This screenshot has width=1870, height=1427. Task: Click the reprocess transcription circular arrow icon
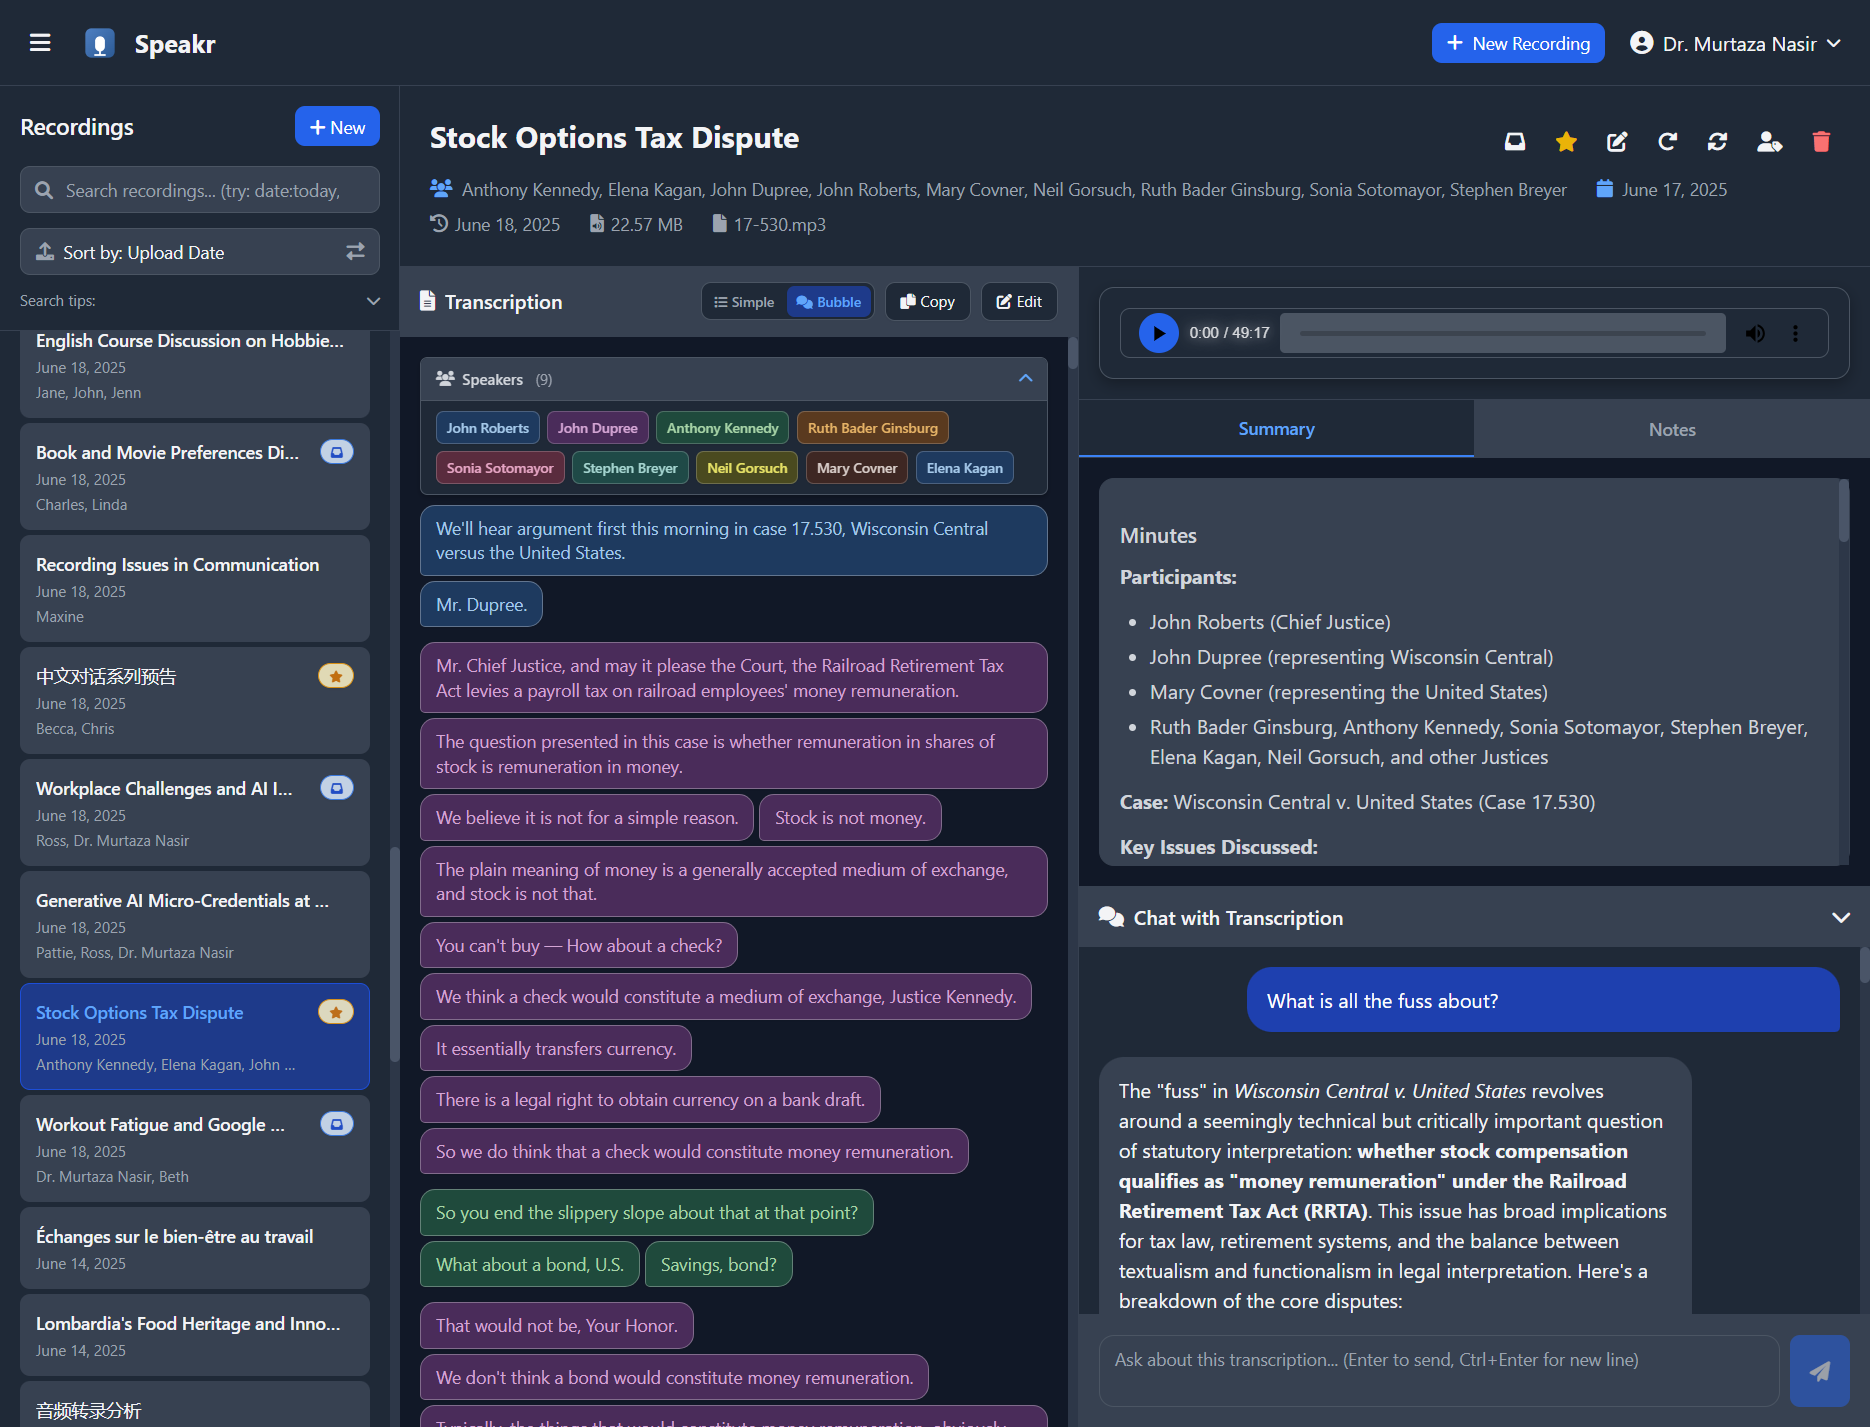pos(1667,142)
